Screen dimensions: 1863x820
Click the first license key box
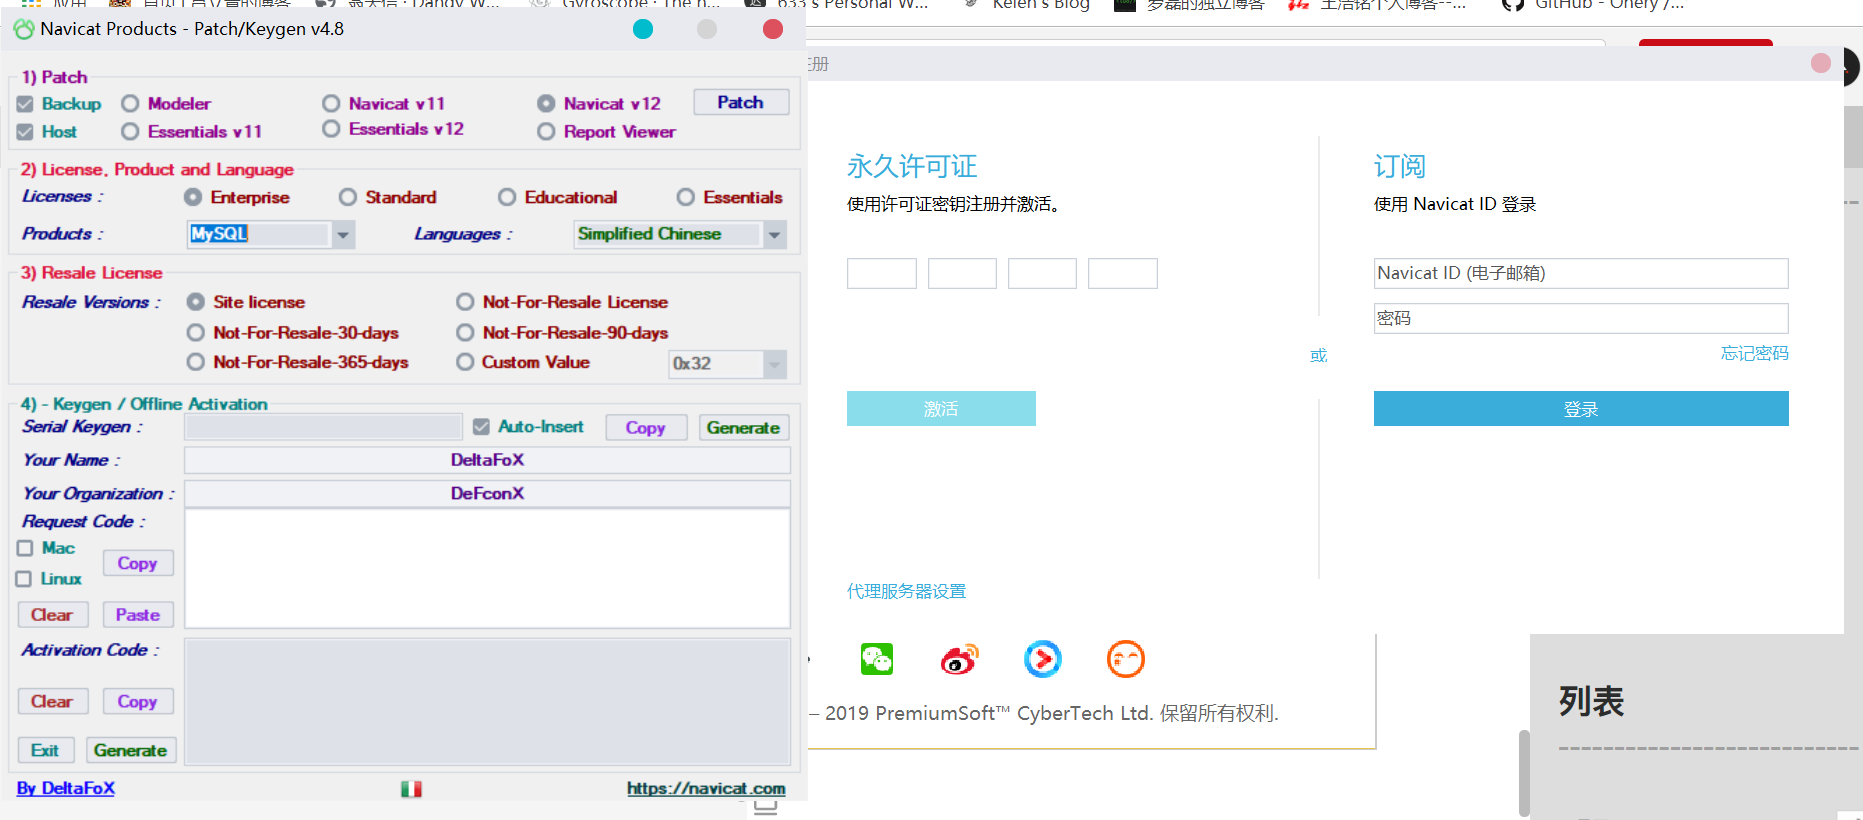(882, 273)
